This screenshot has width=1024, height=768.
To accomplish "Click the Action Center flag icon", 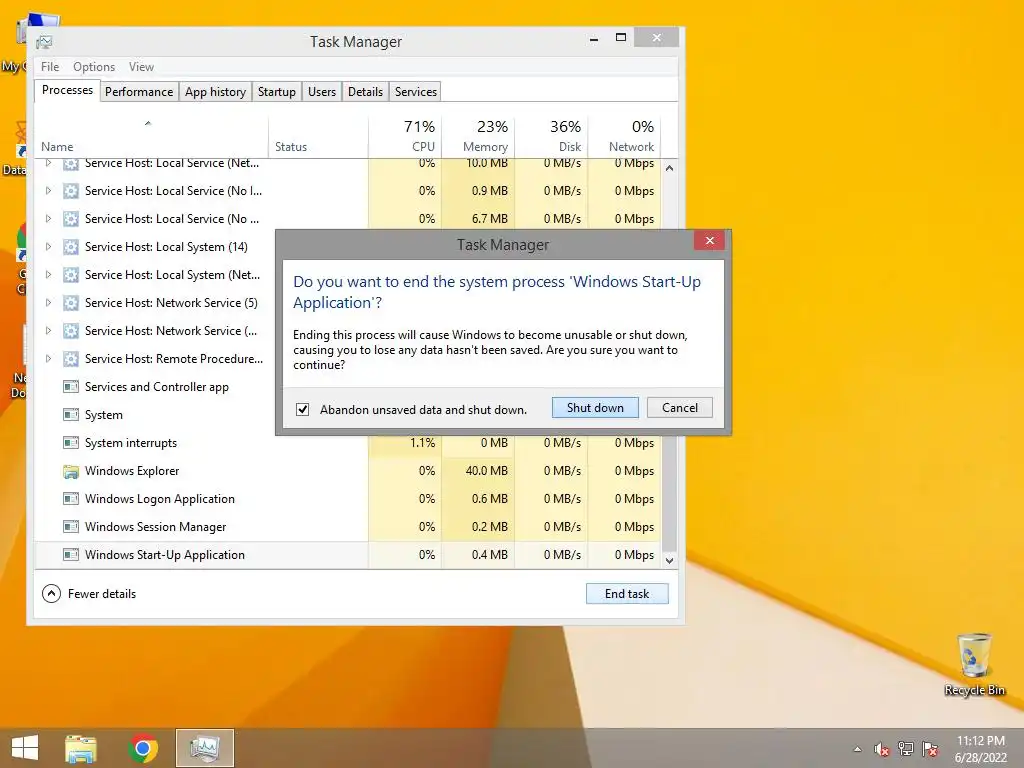I will coord(929,749).
